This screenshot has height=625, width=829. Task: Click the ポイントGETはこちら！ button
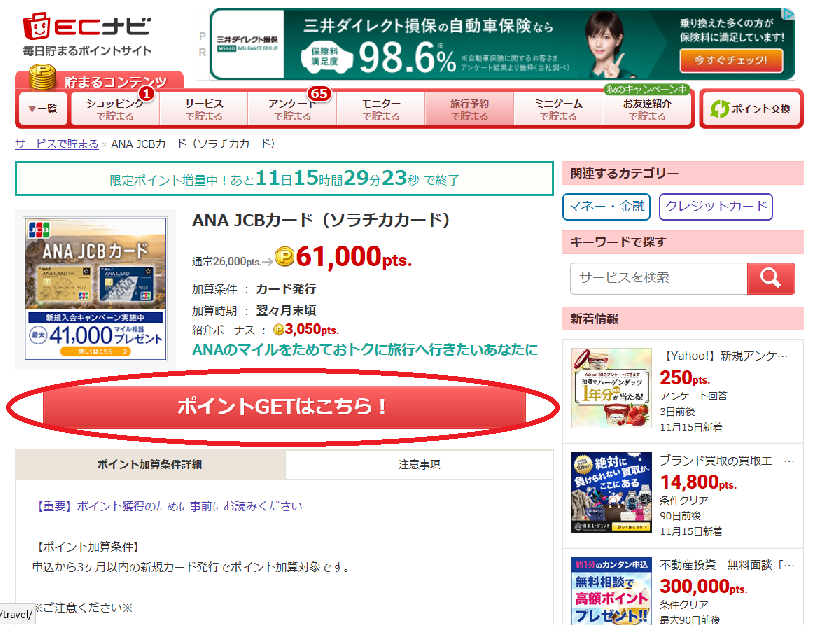pos(284,406)
